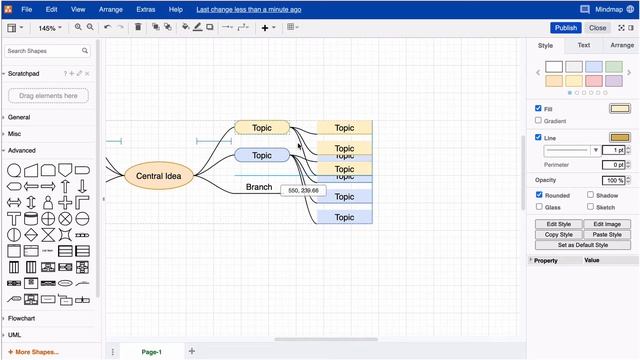Open fill color bucket tool
This screenshot has width=640, height=360.
(x=185, y=27)
